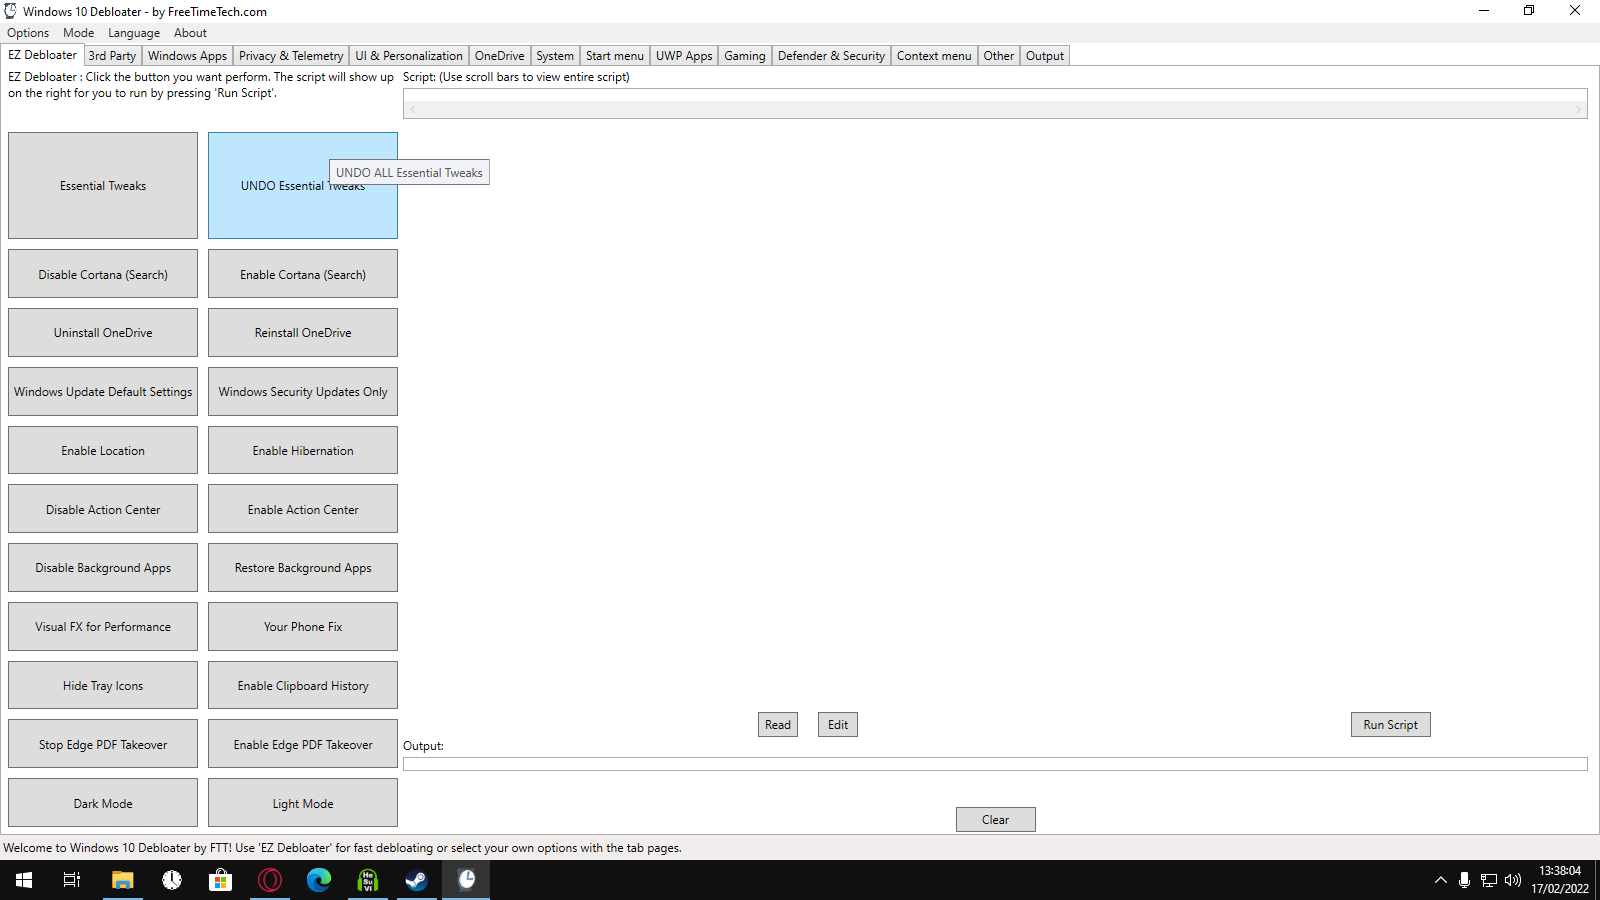
Task: Open the Mode menu
Action: 78,33
